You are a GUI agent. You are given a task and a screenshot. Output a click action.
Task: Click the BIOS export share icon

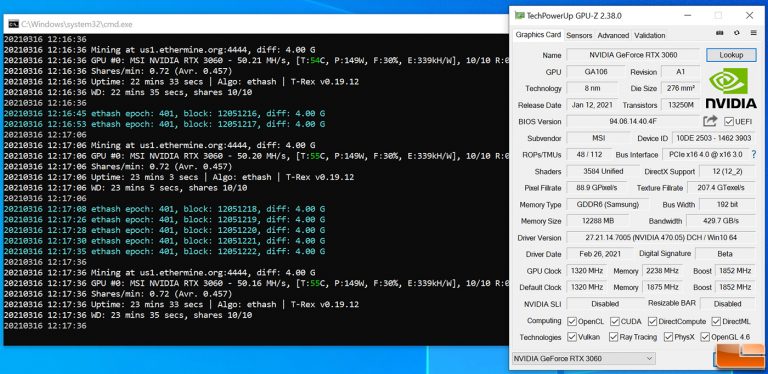[x=710, y=121]
